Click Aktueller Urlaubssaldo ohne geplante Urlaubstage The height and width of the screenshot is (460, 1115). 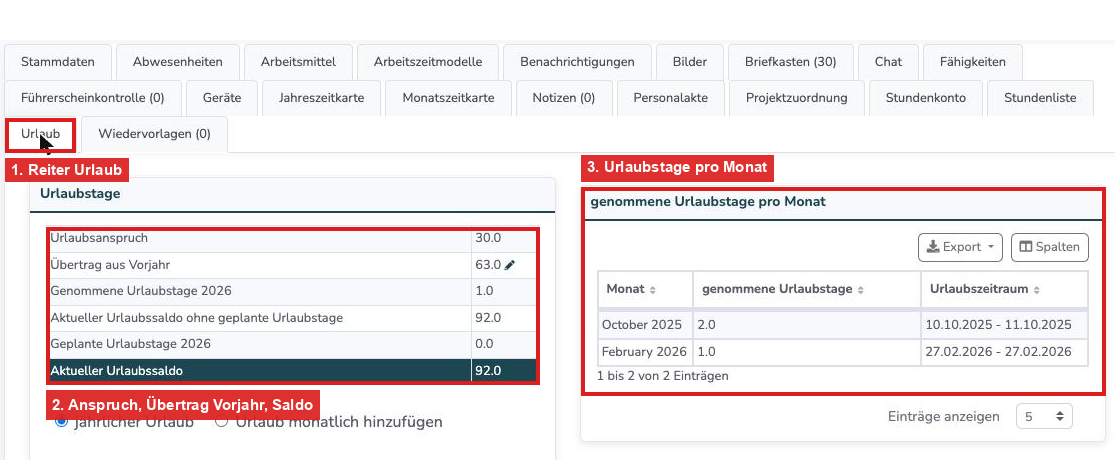pos(197,318)
